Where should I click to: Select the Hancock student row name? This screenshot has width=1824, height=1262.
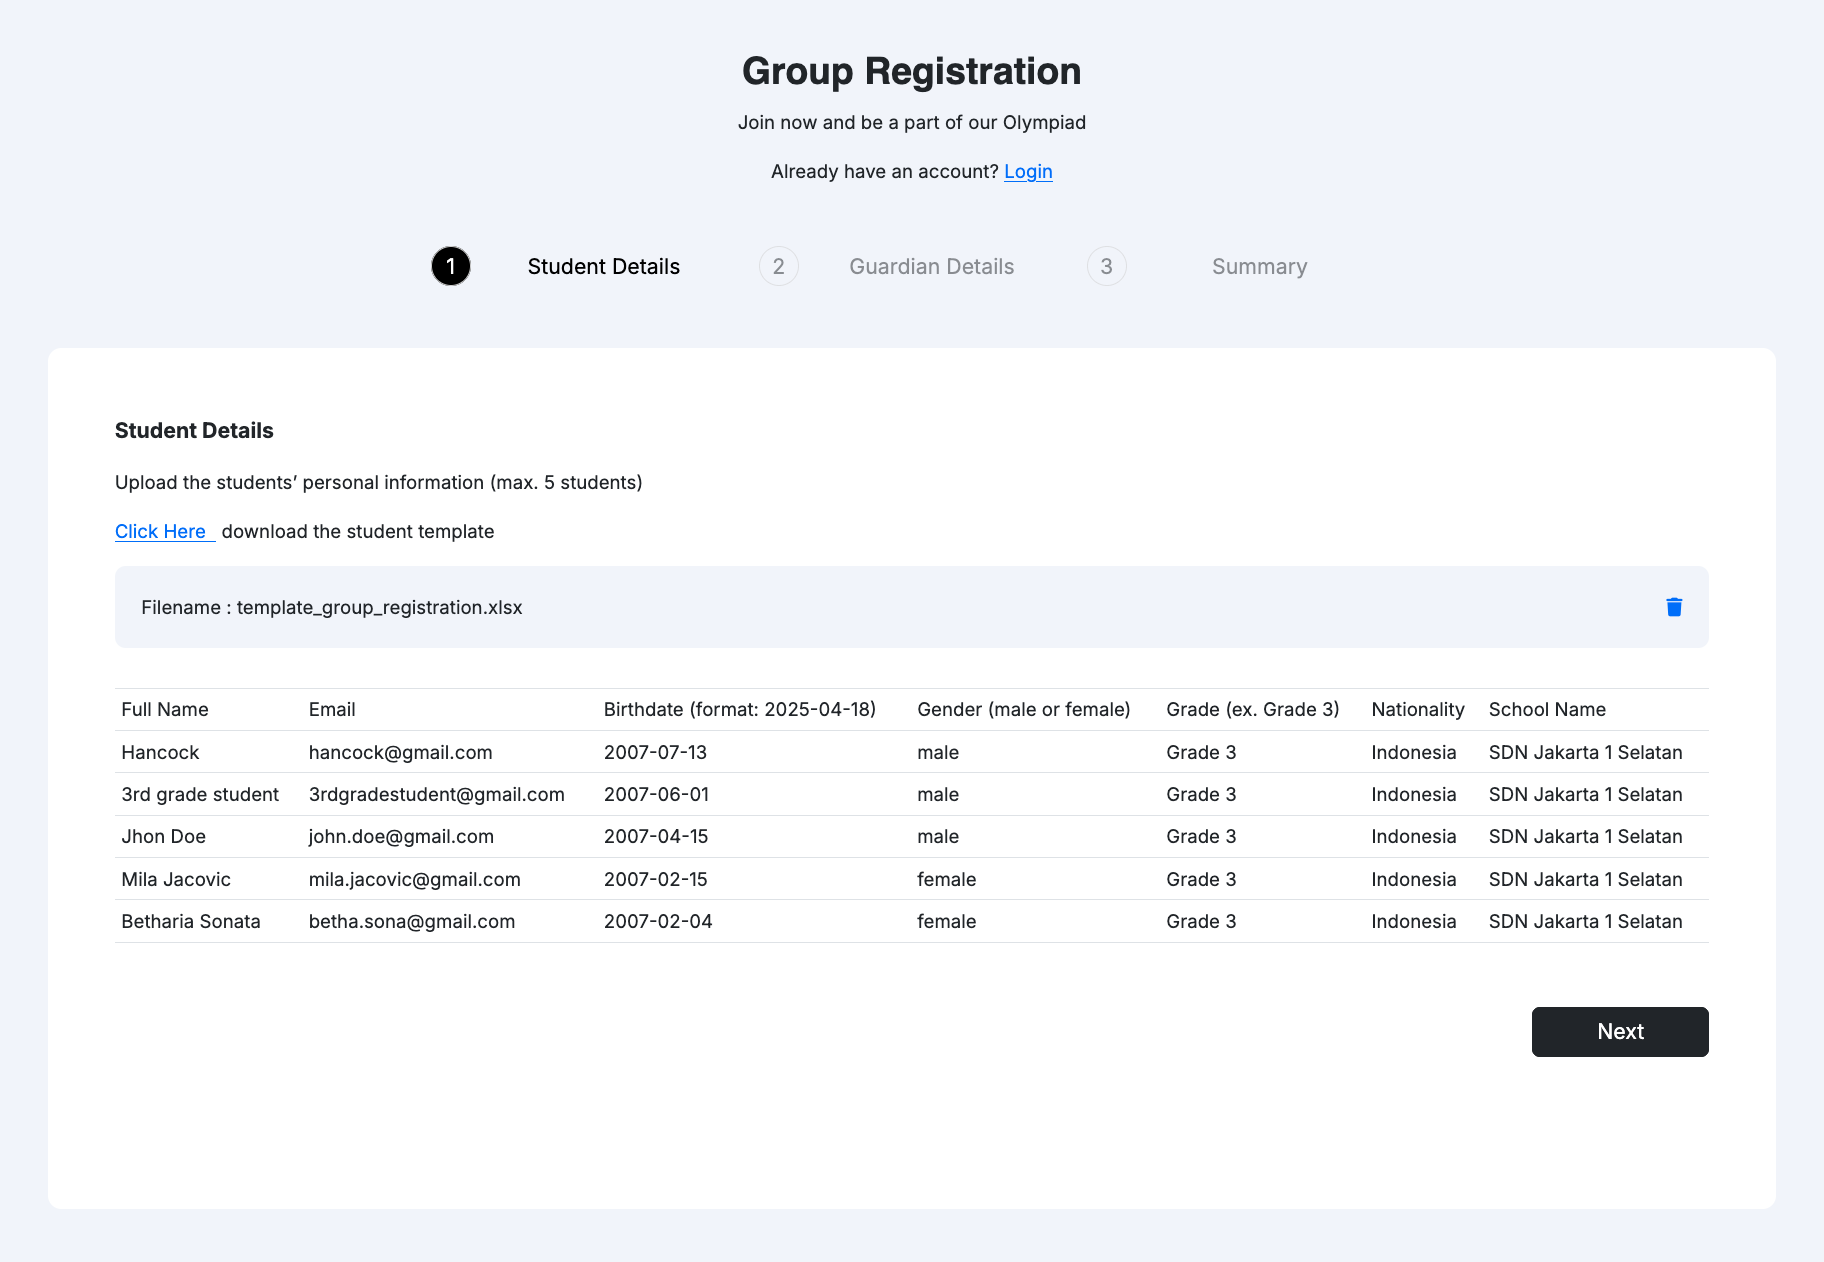pyautogui.click(x=160, y=752)
